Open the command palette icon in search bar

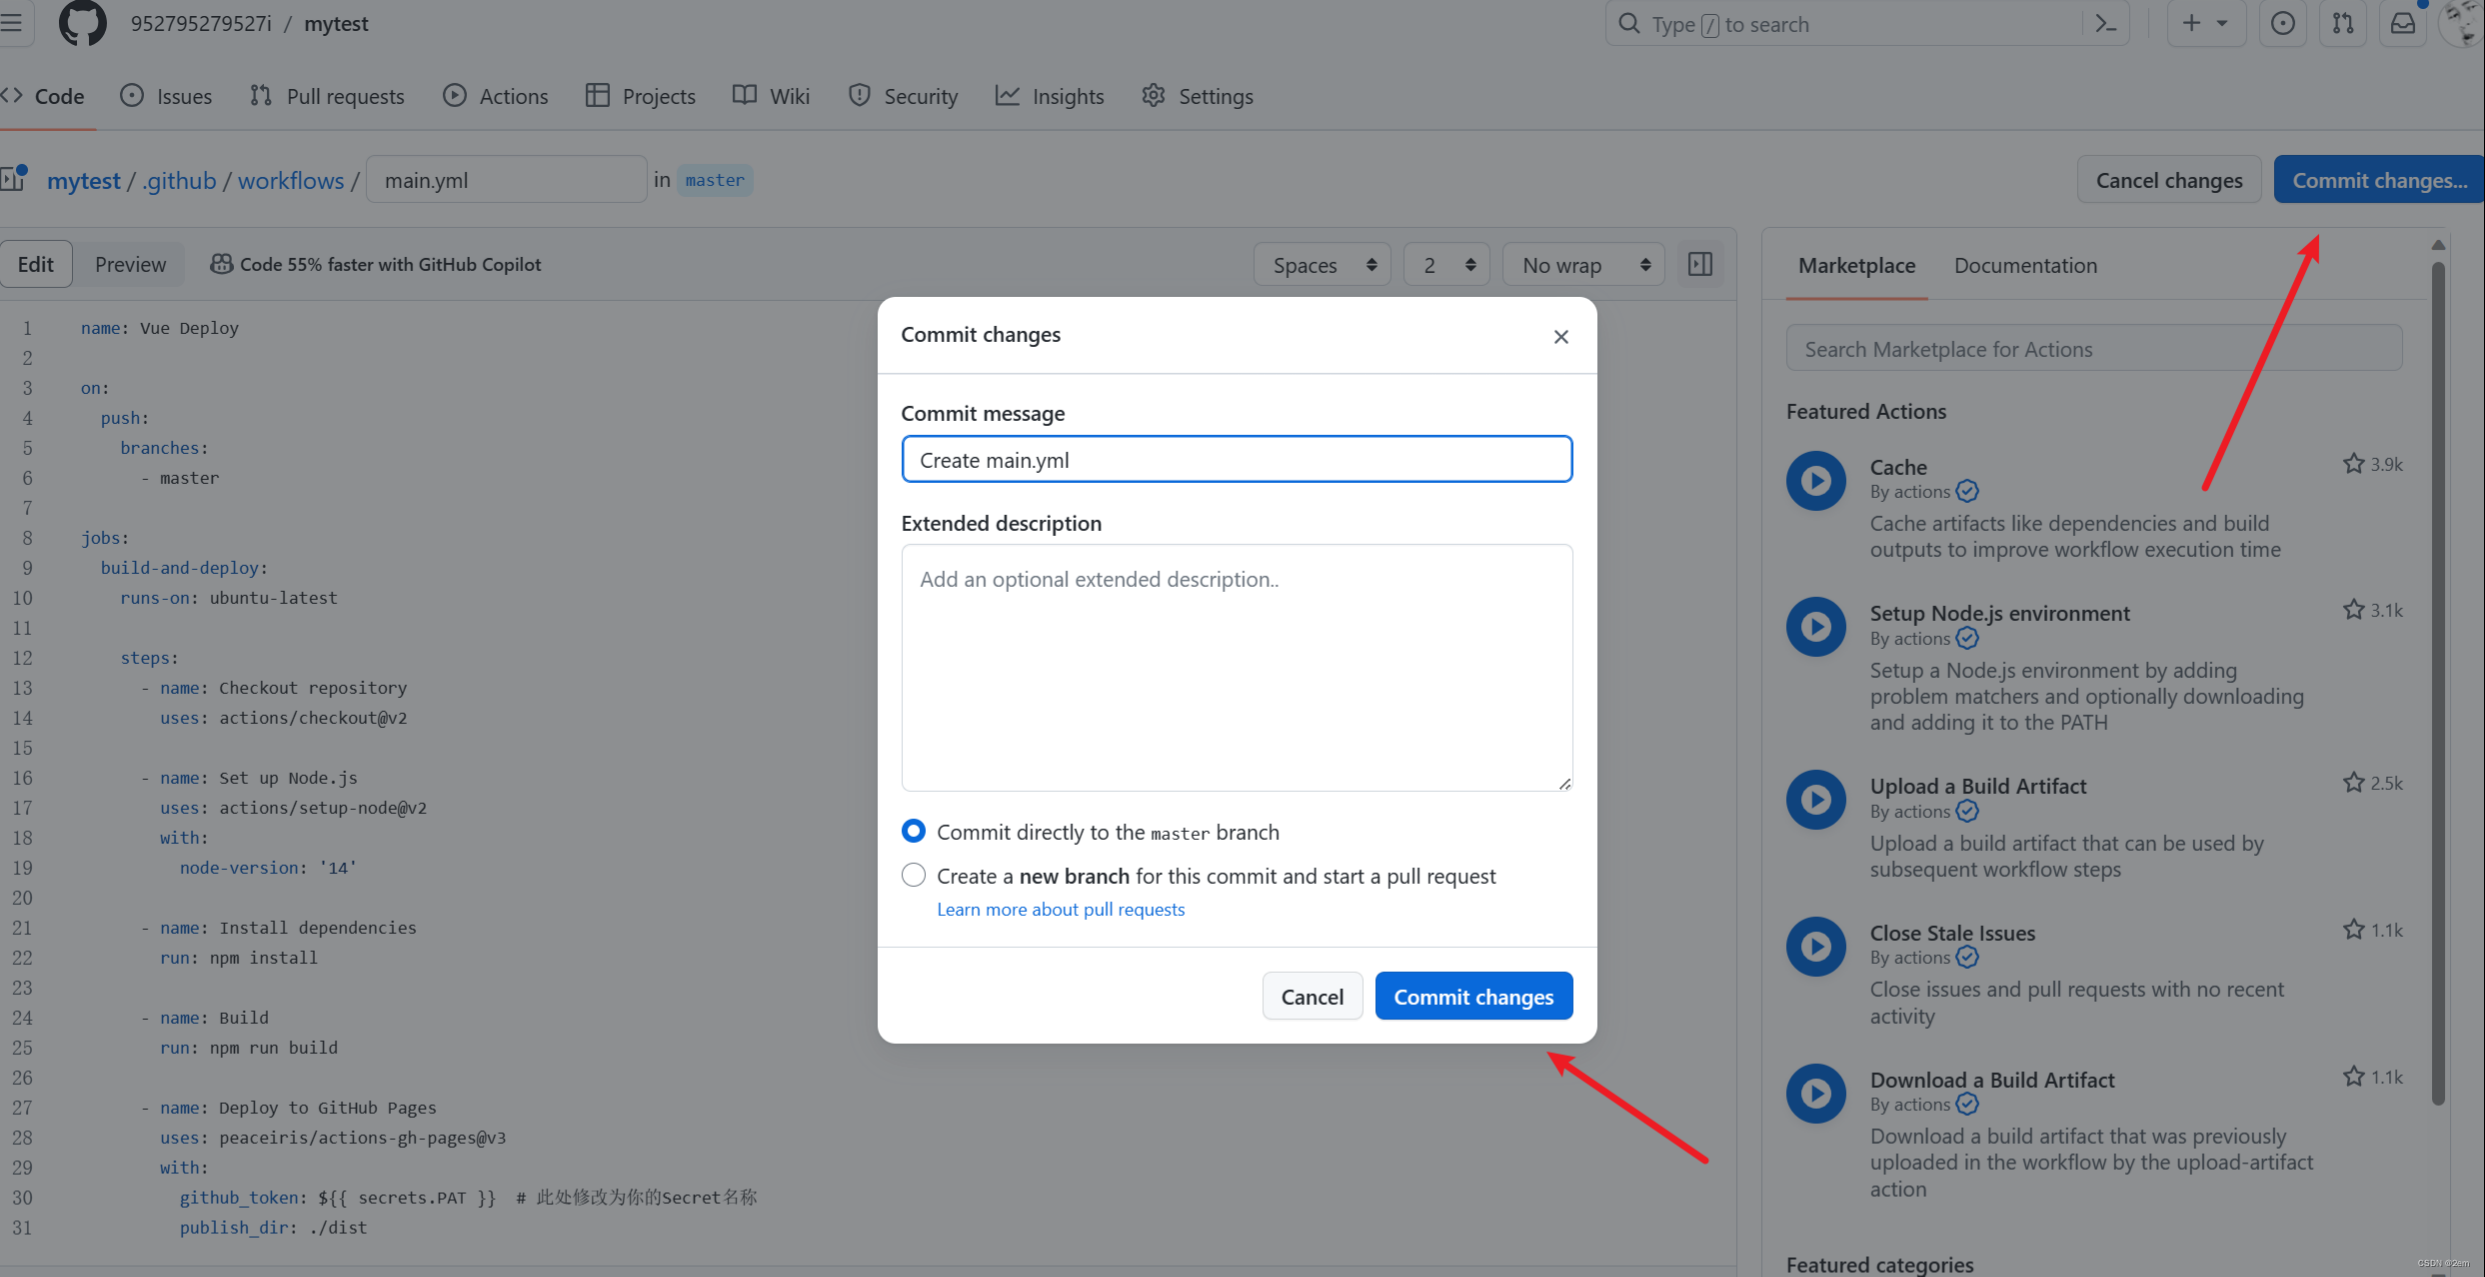coord(2106,24)
